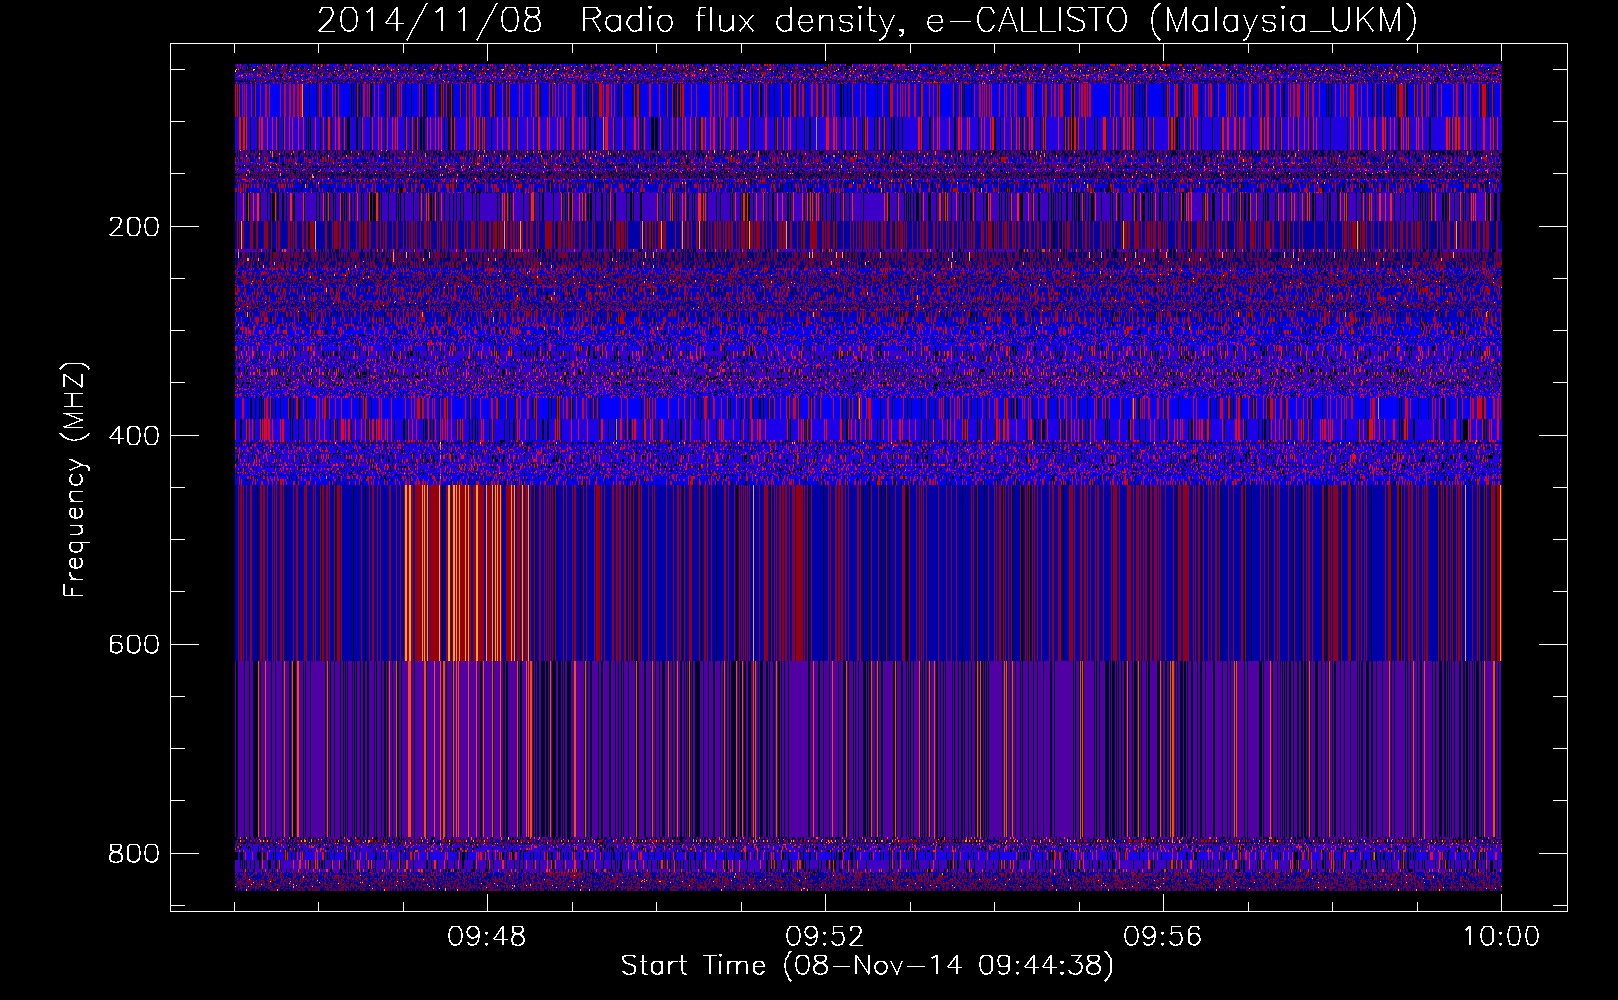Click the '09:48' time tick label

[x=487, y=937]
